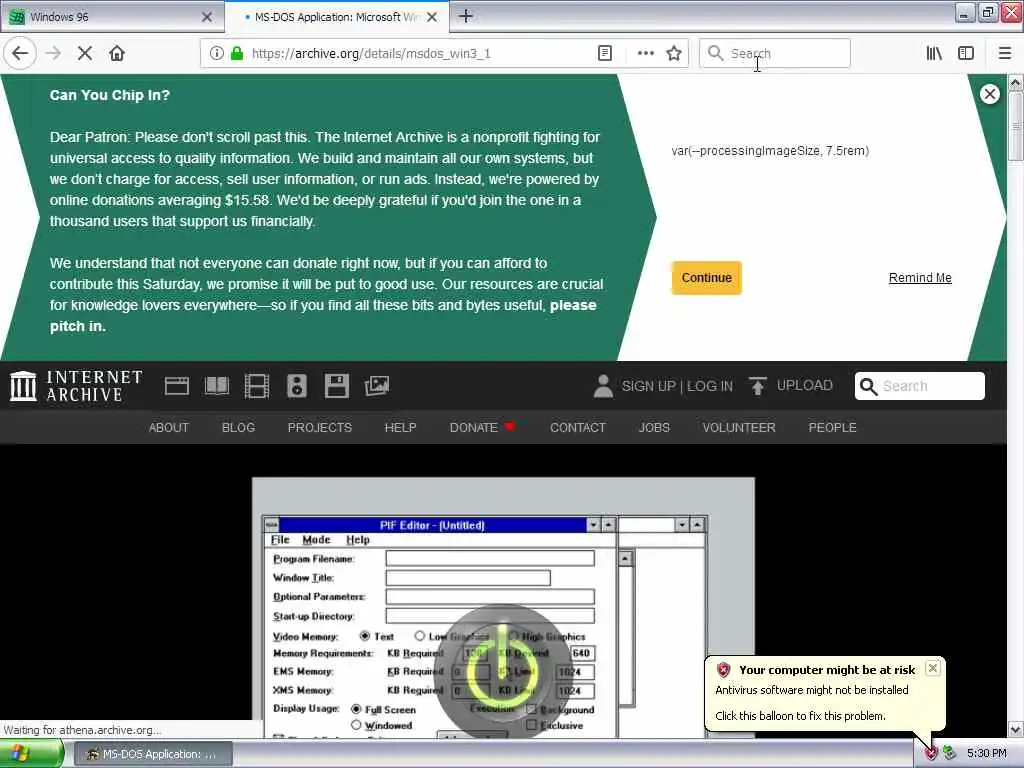Open the HELP item in Archive nav
1024x768 pixels.
tap(400, 427)
